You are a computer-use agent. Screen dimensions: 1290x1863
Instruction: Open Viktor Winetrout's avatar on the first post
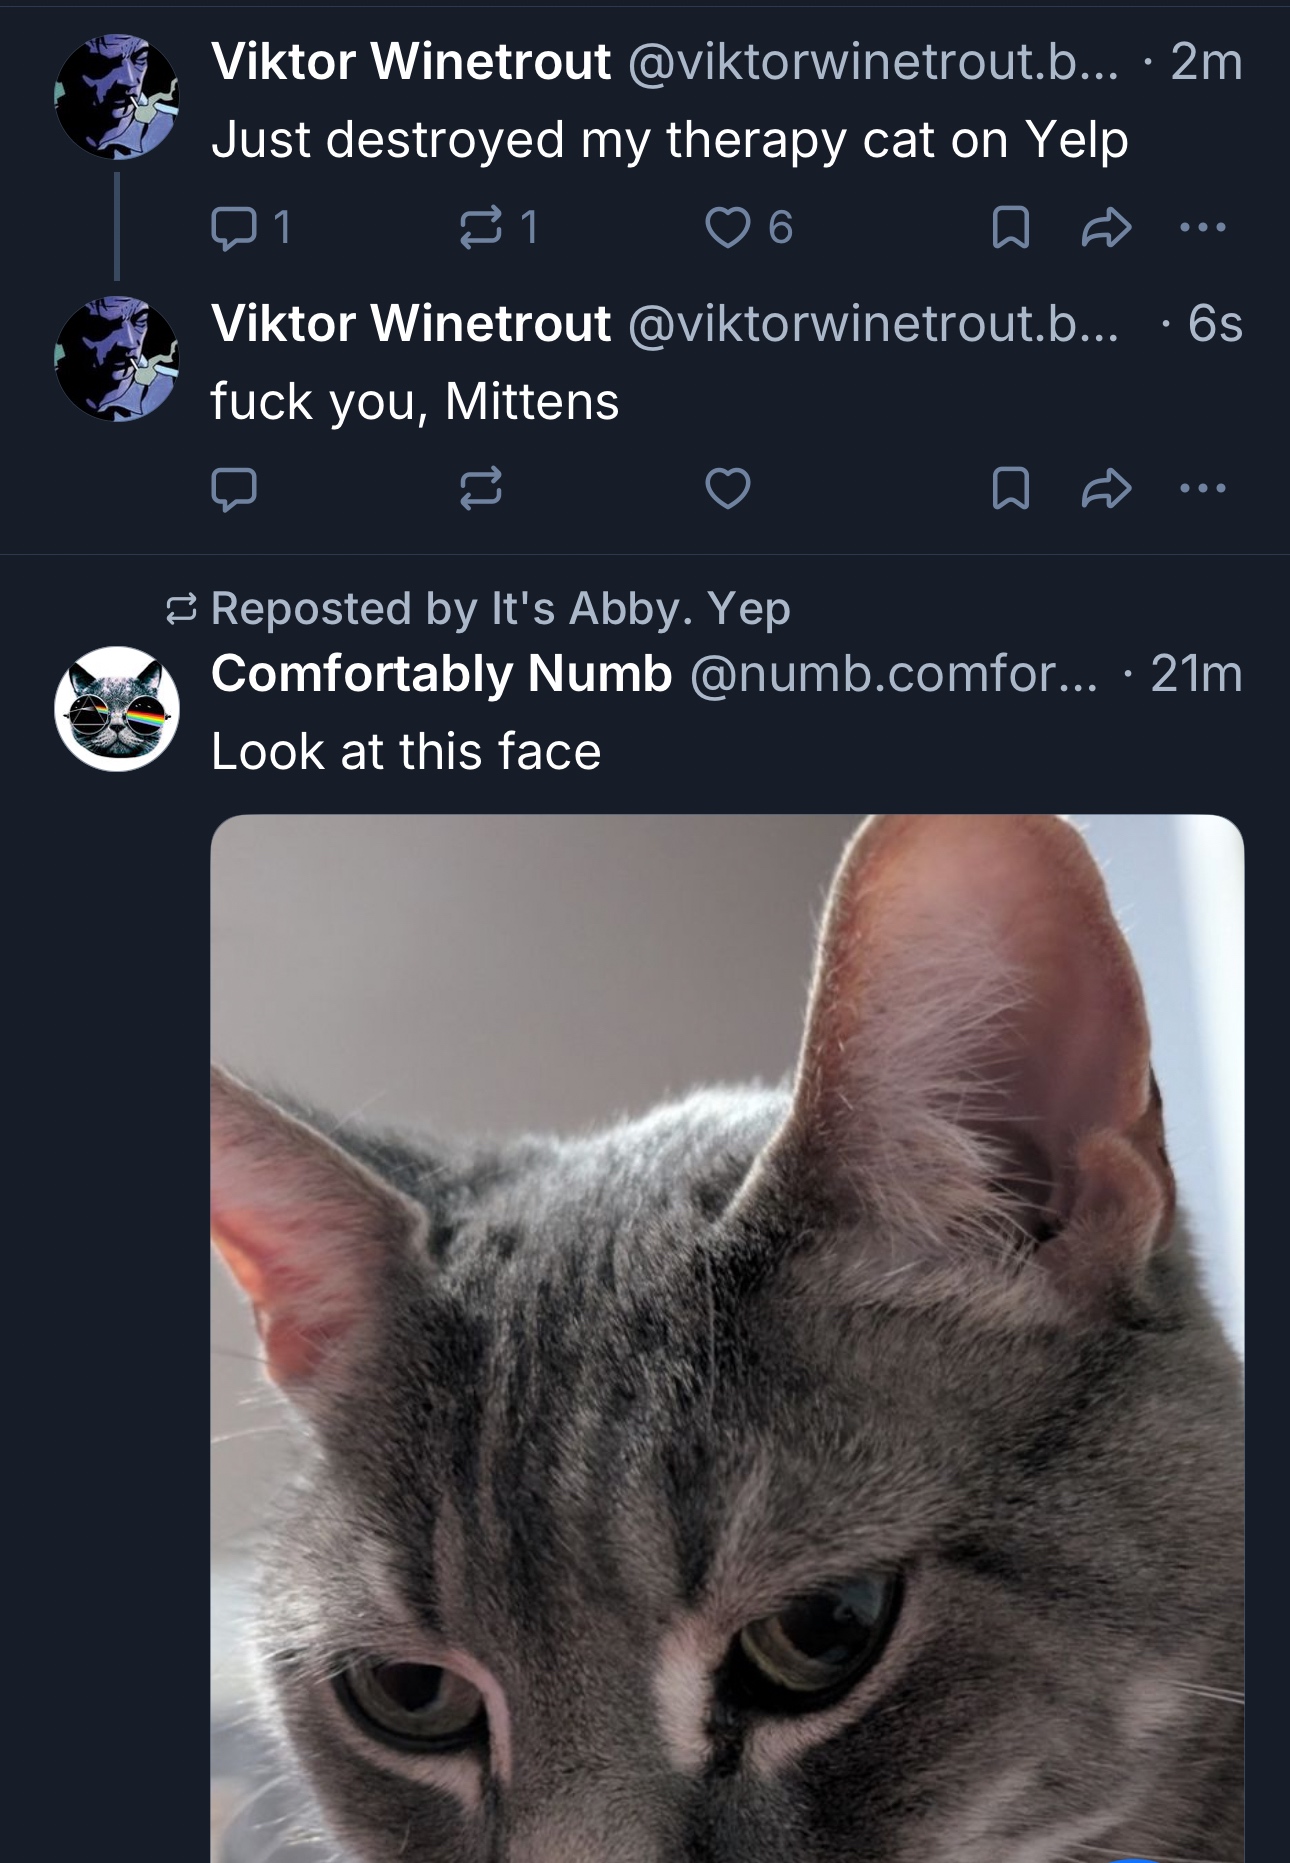(x=117, y=97)
